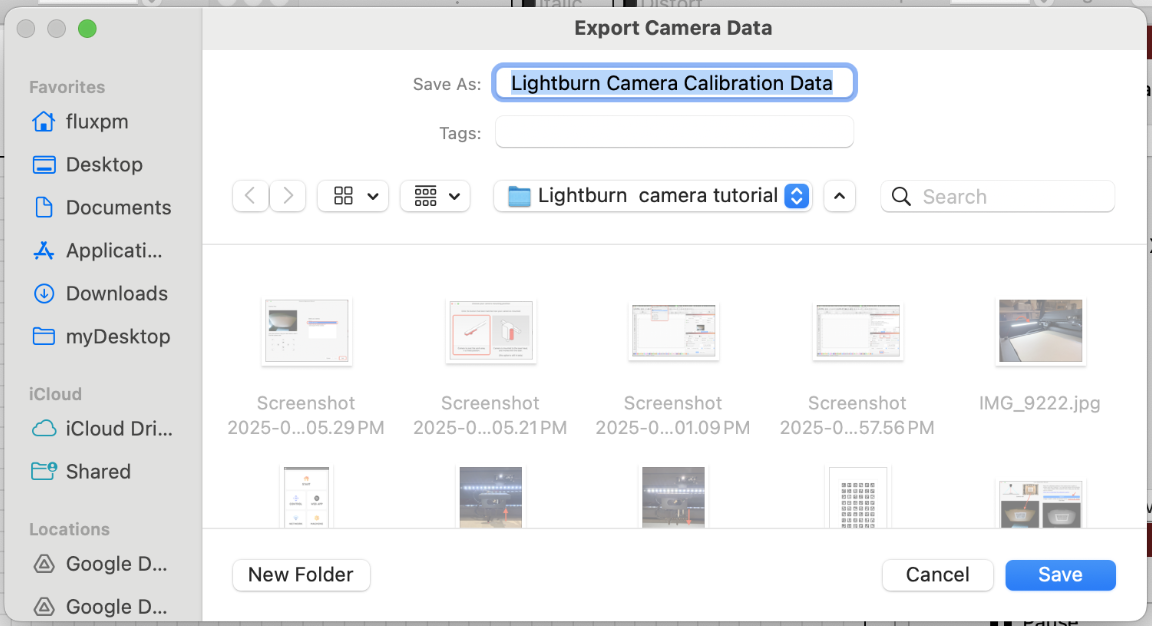The width and height of the screenshot is (1152, 626).
Task: Select Applications in Favorites sidebar
Action: coord(98,251)
